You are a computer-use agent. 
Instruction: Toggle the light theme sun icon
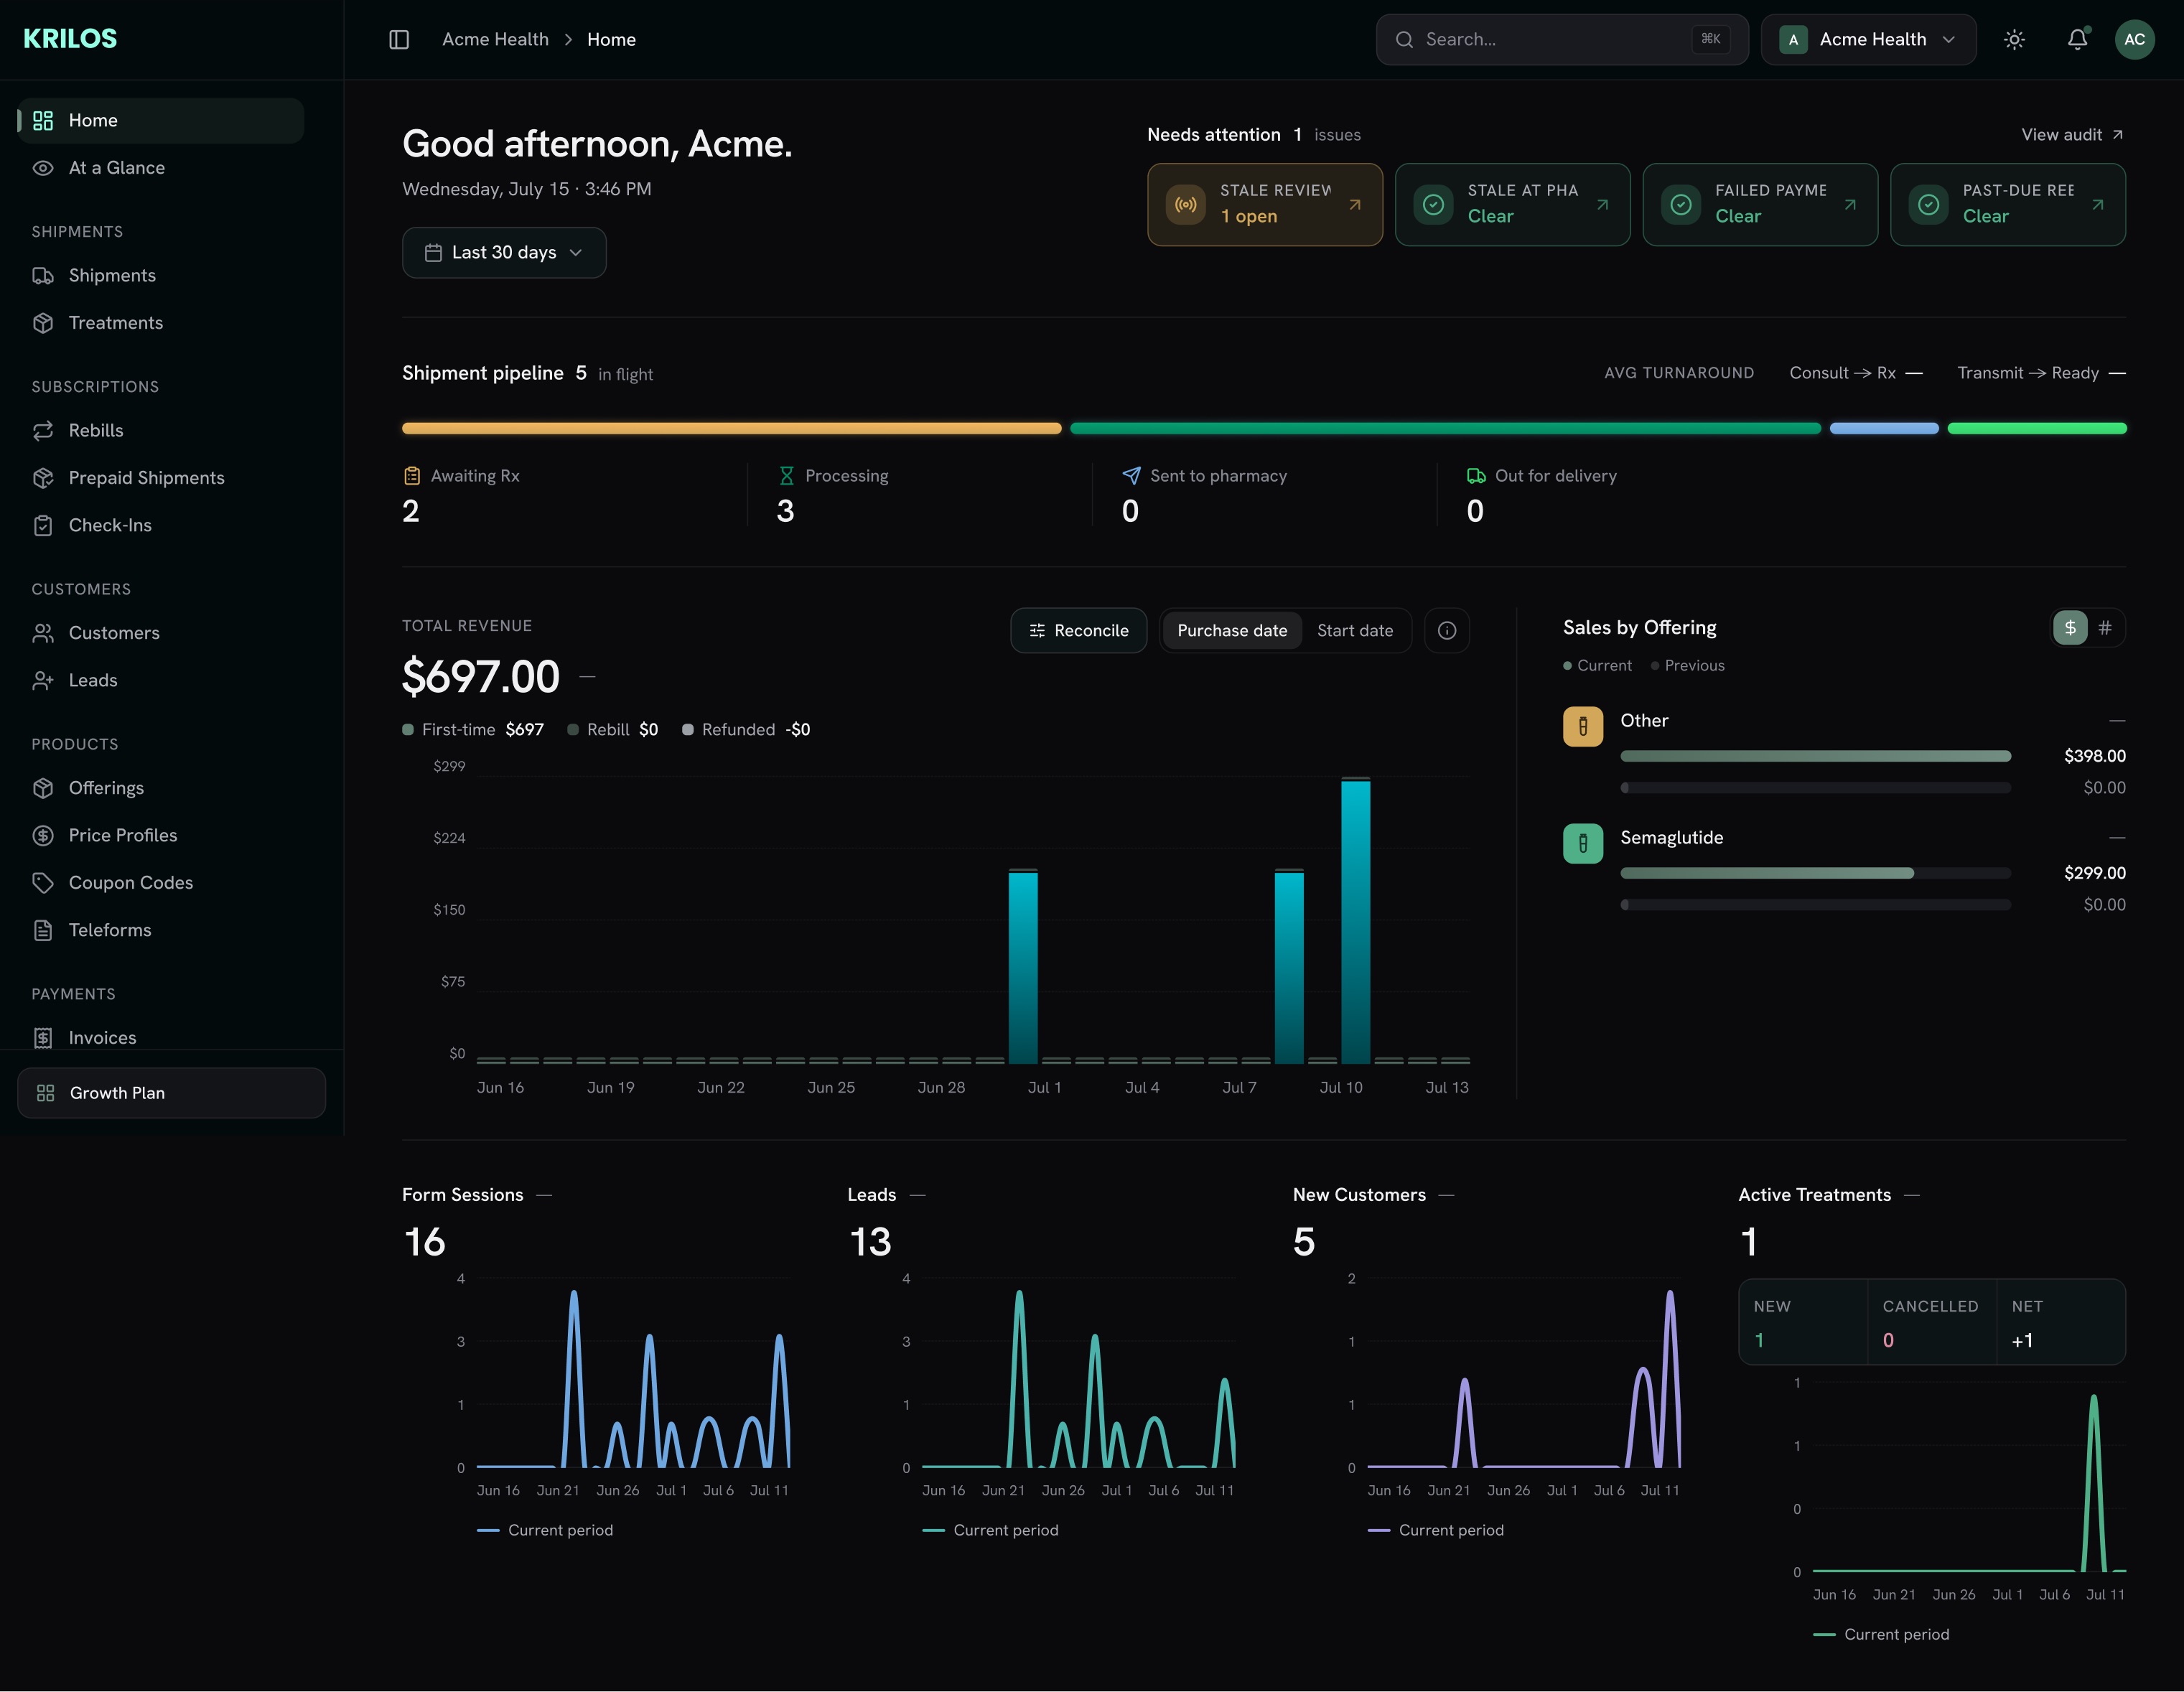pos(2014,39)
